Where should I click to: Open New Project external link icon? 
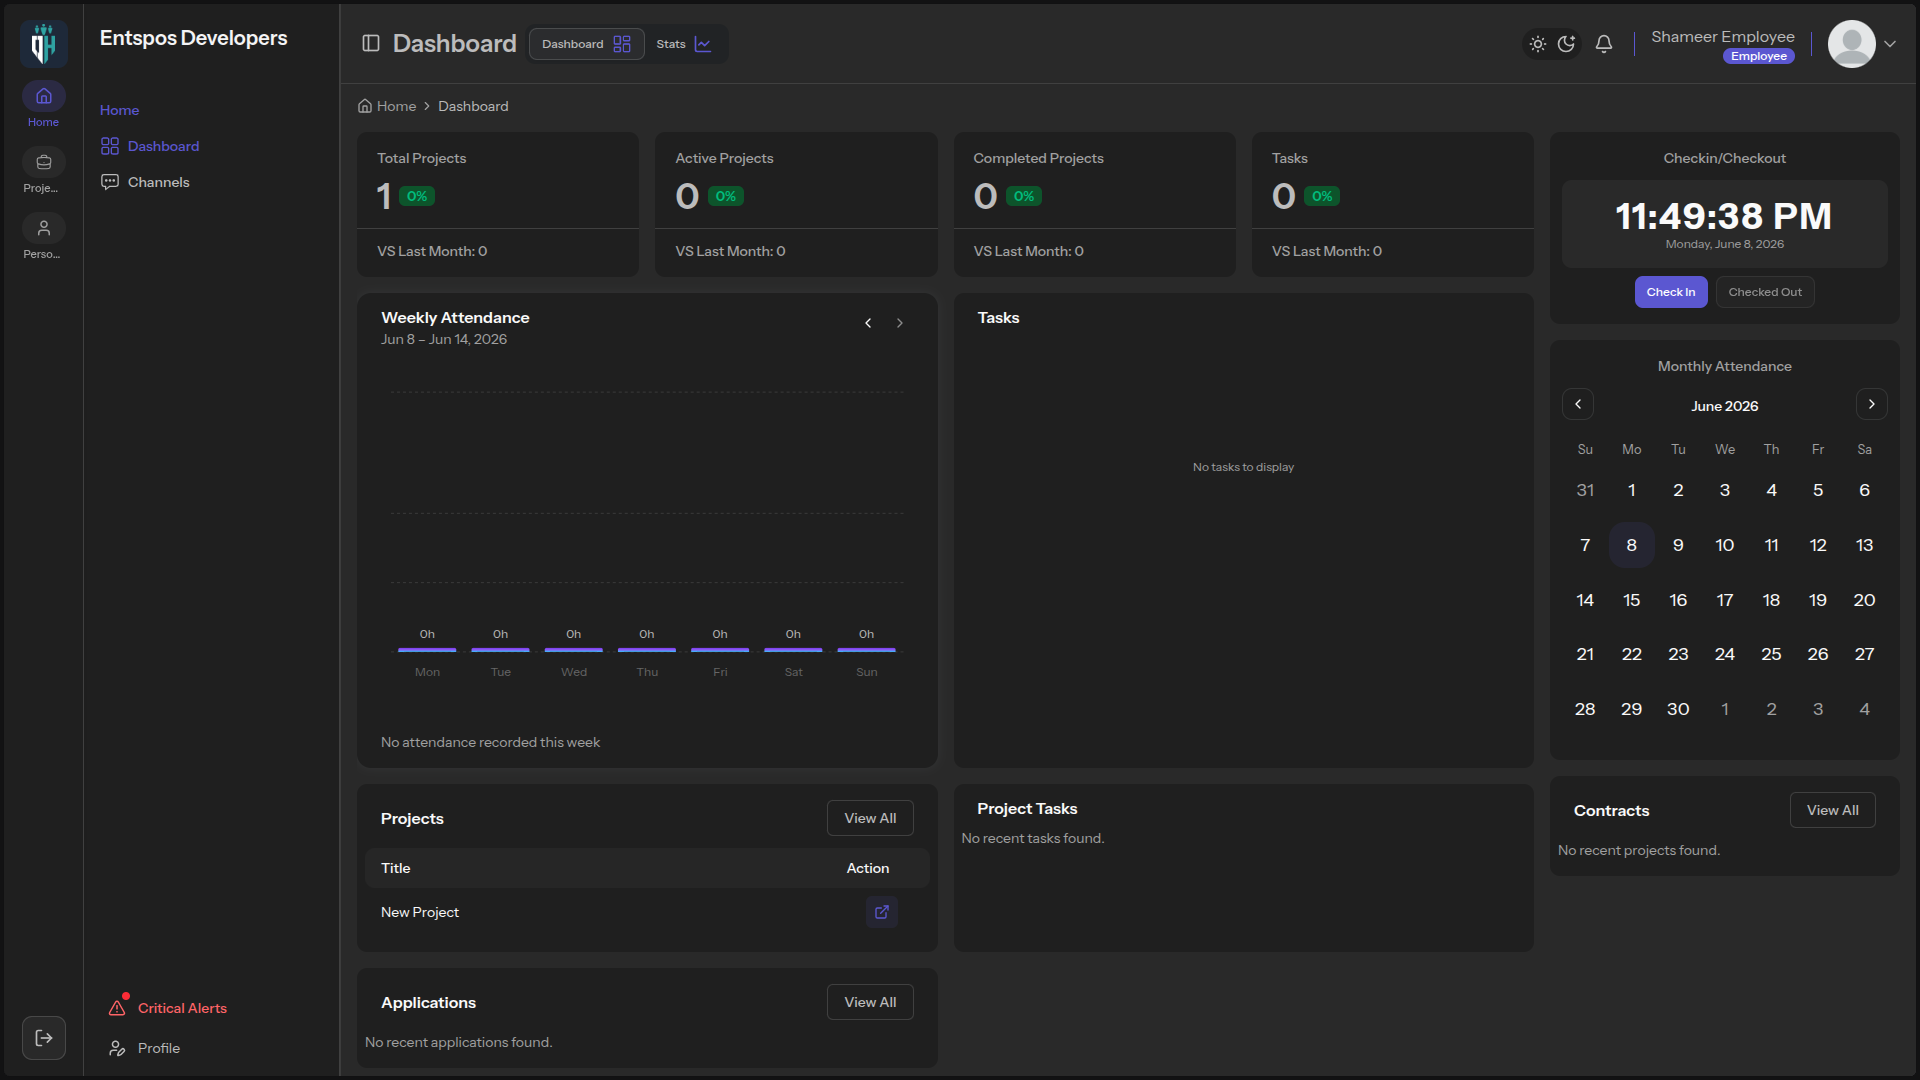(882, 912)
